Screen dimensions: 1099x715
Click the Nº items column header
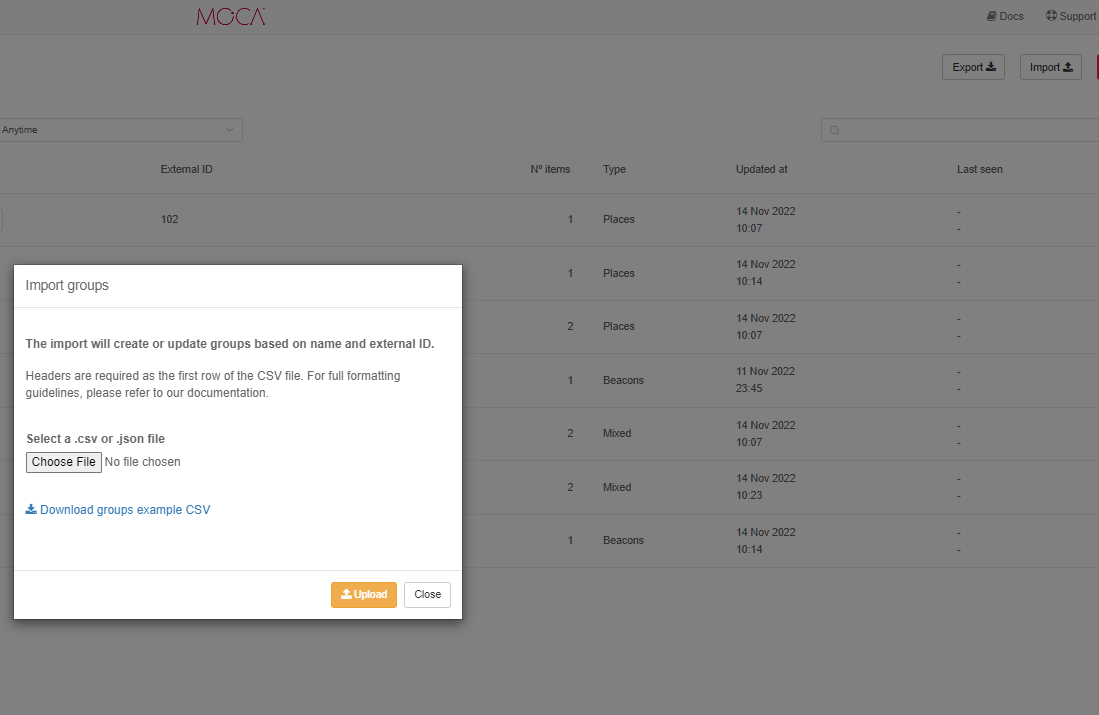point(550,169)
